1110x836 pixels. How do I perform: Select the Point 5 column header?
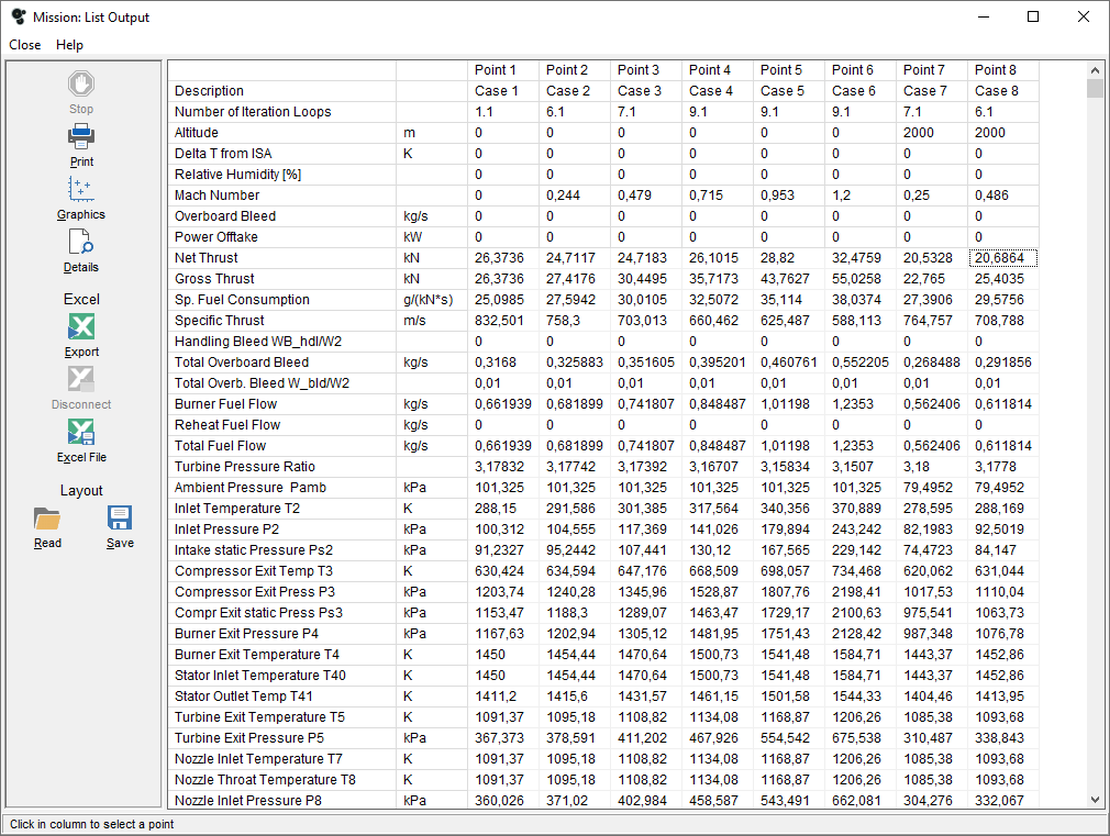pos(781,70)
